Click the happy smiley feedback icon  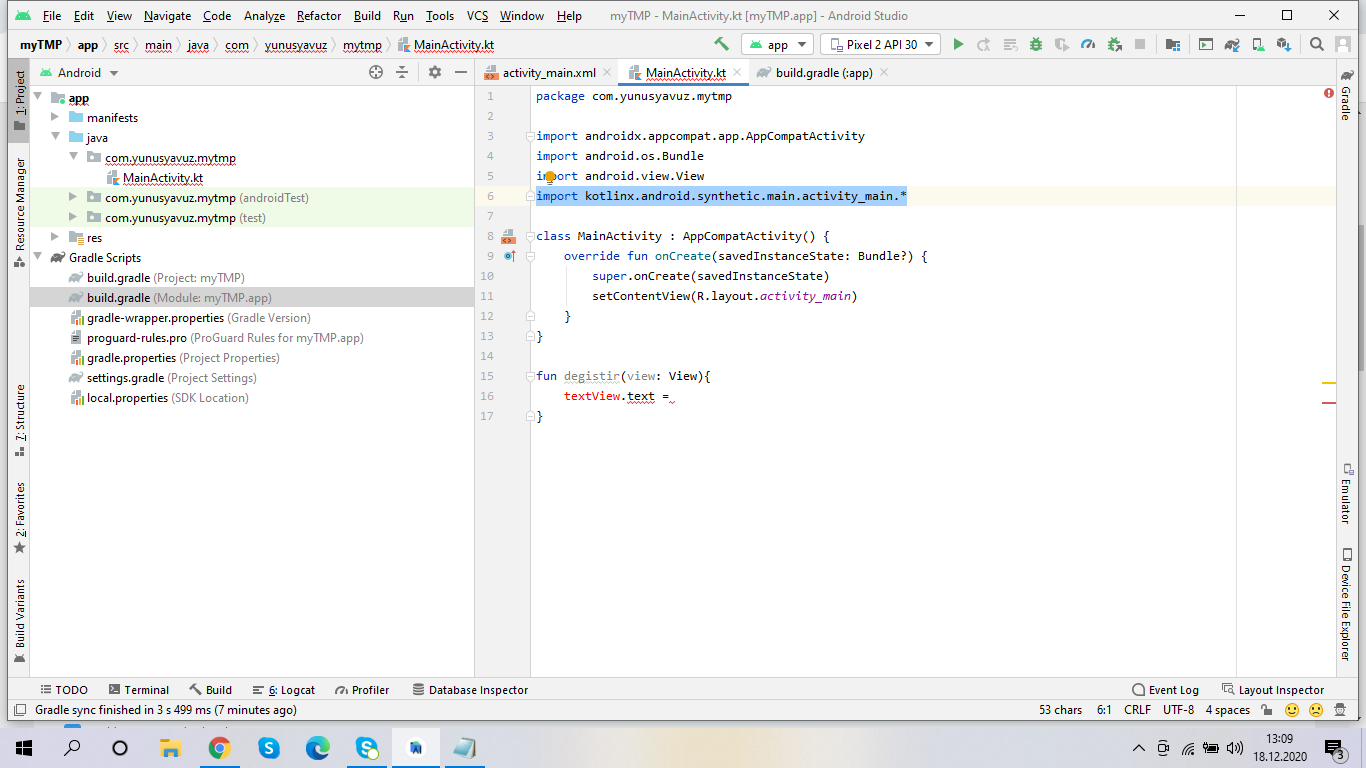coord(1292,710)
